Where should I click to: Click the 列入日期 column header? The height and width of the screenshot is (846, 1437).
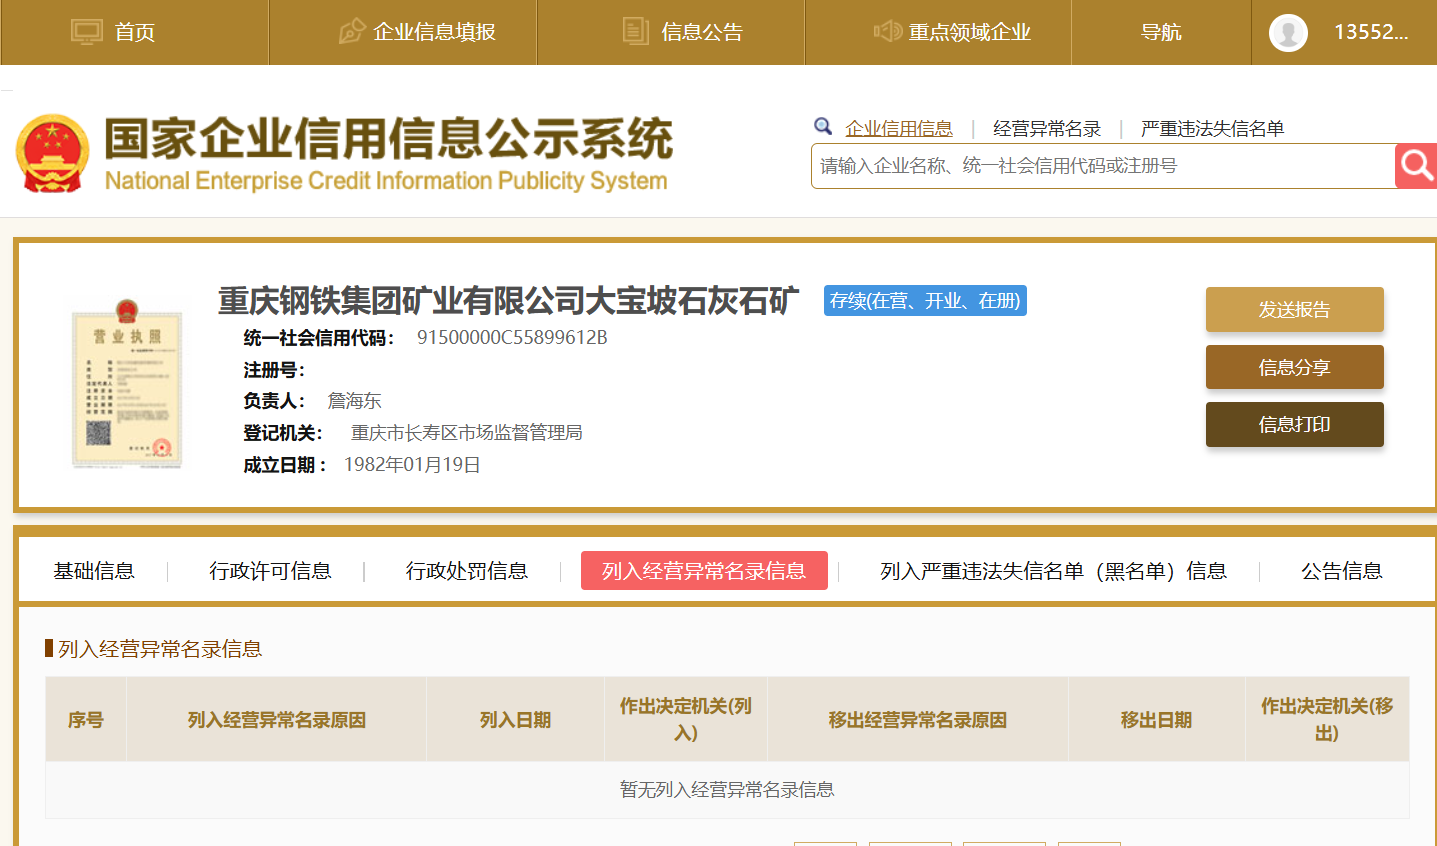(x=516, y=720)
